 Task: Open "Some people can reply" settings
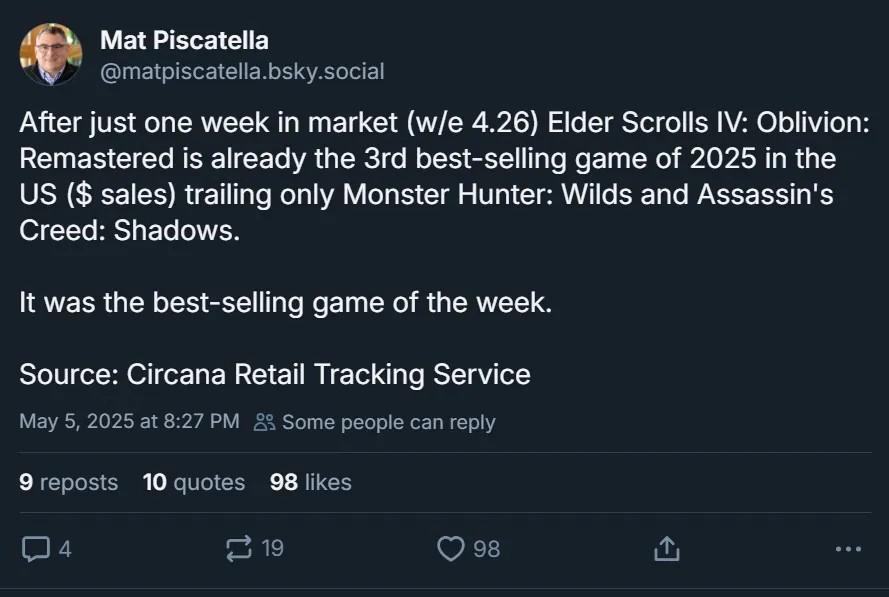point(388,422)
